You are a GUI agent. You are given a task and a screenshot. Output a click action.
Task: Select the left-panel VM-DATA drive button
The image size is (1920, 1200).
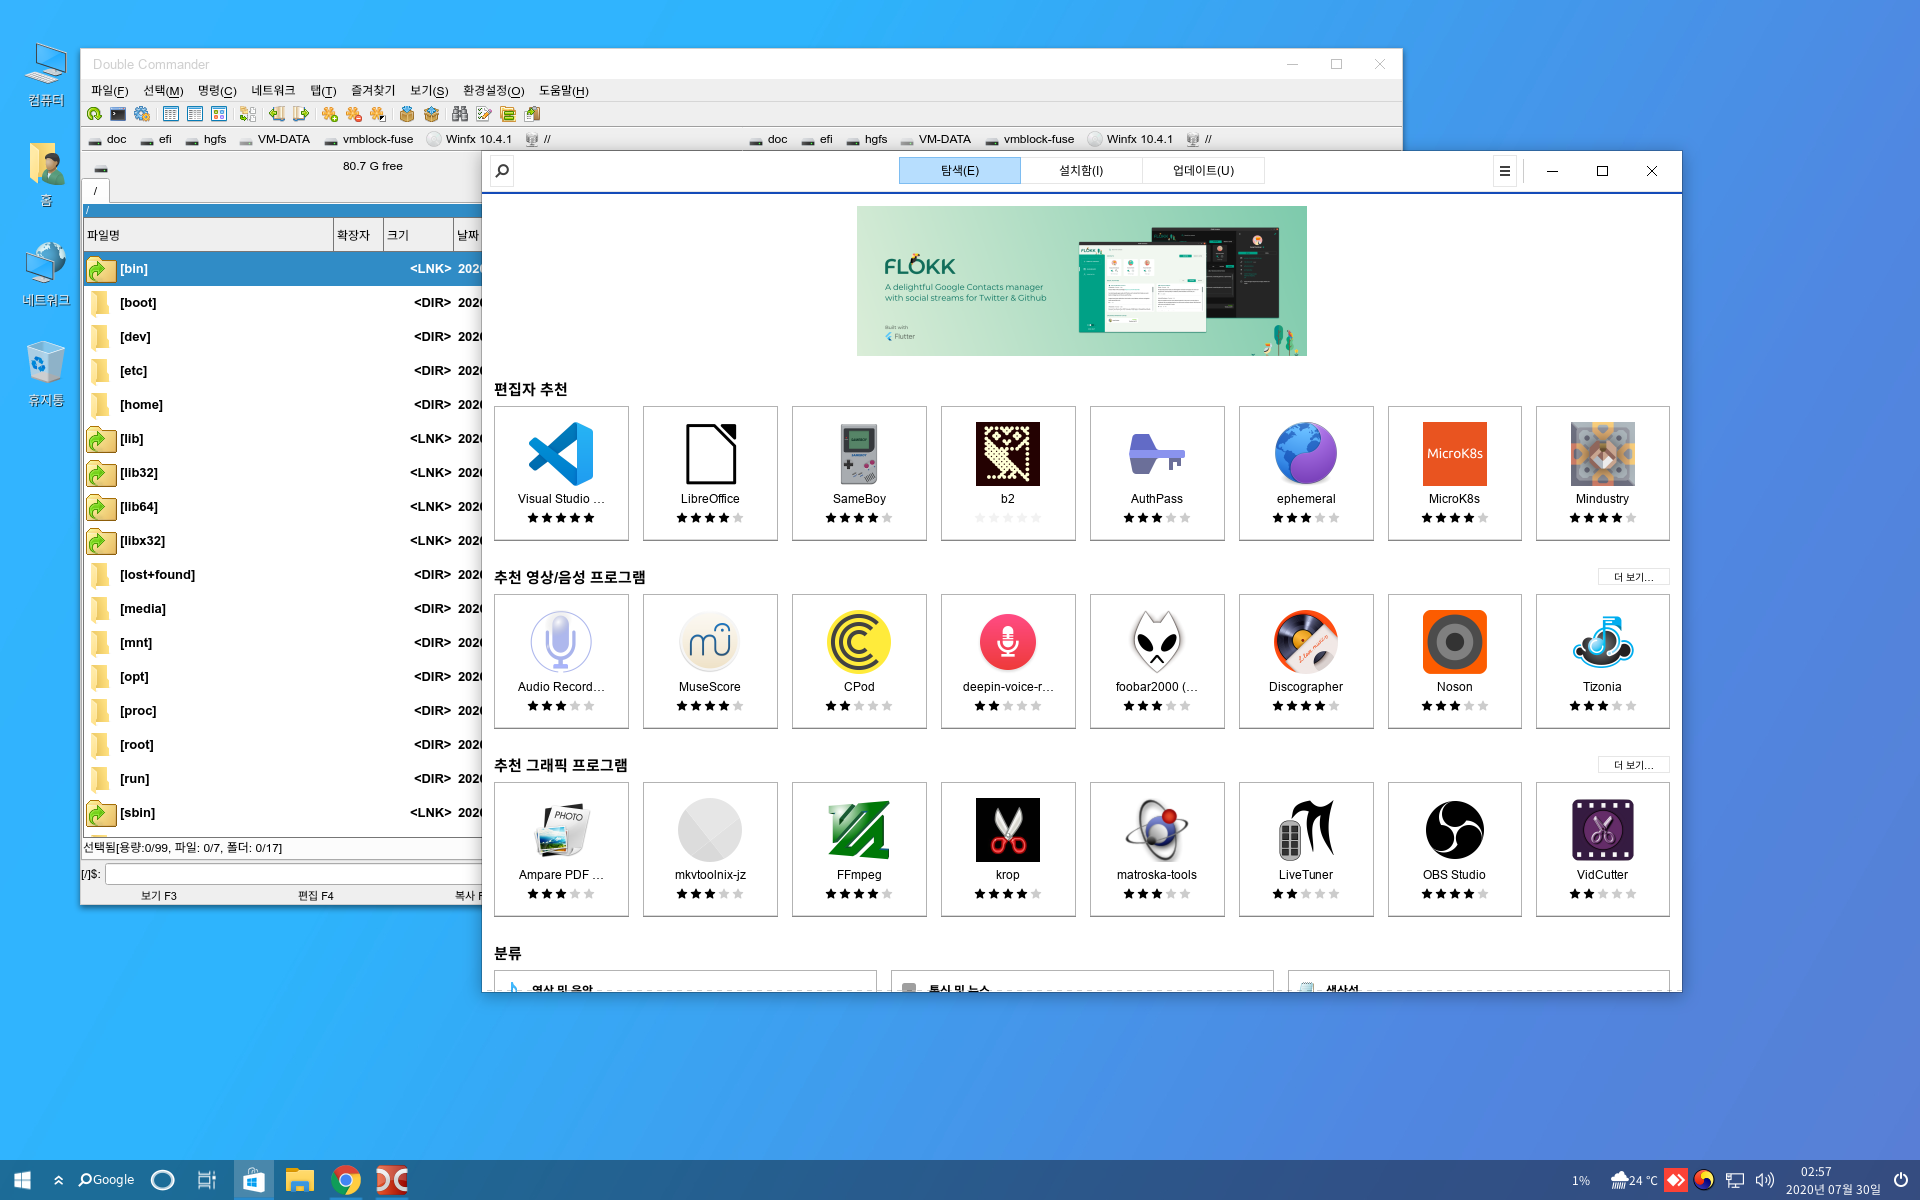pos(275,140)
